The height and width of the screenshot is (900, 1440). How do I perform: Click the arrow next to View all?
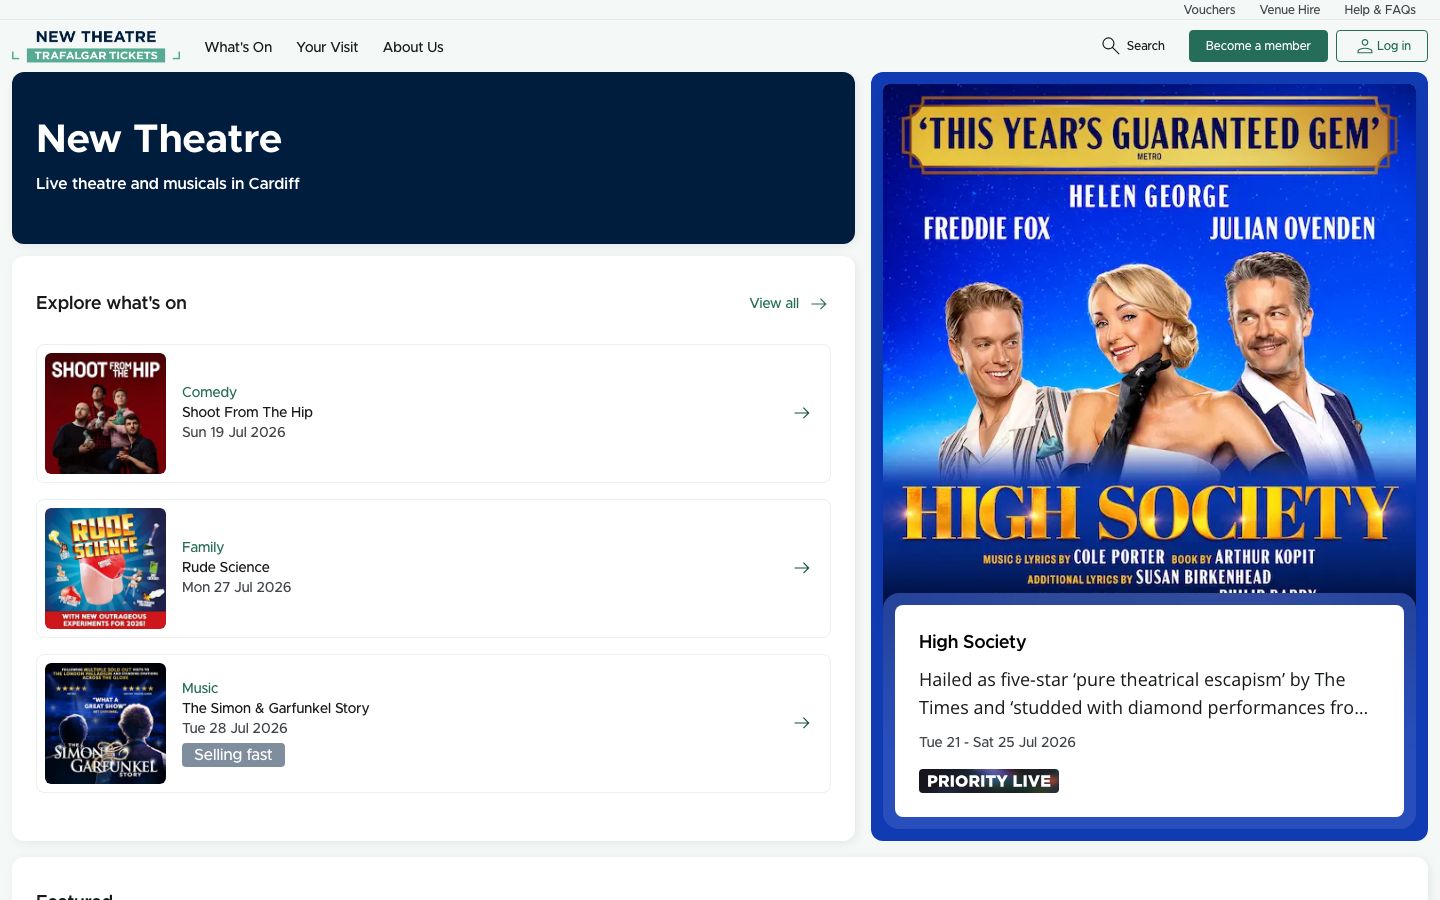coord(819,304)
